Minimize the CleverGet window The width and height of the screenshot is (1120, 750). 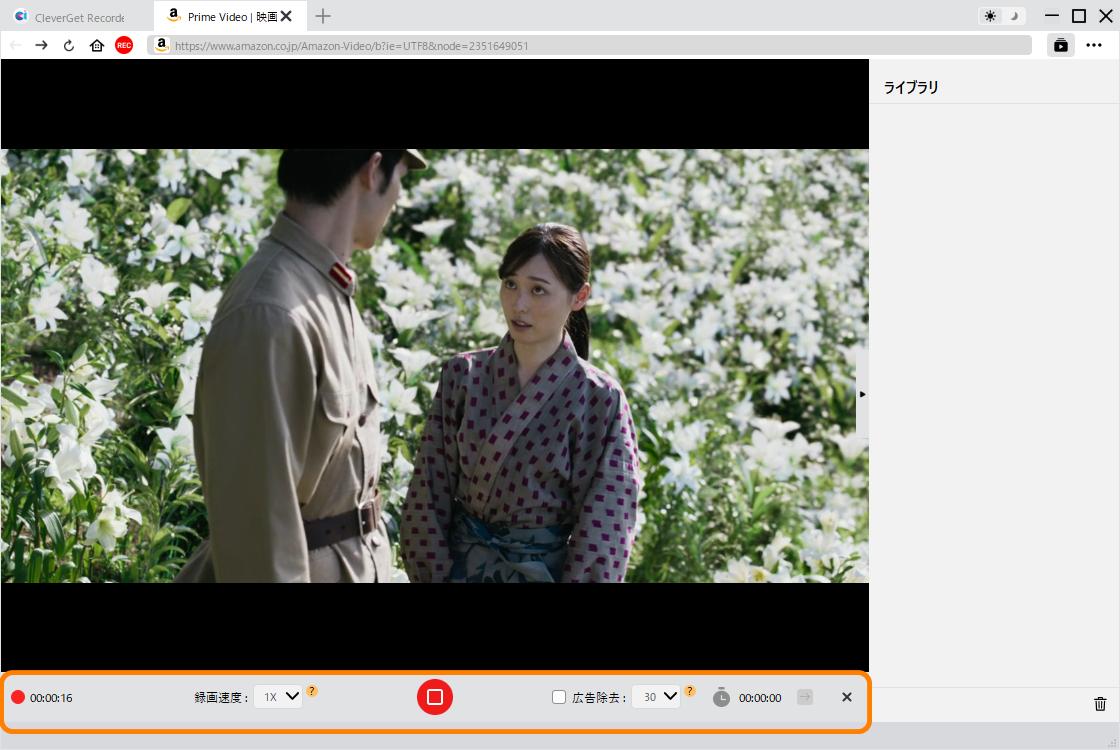[1051, 16]
